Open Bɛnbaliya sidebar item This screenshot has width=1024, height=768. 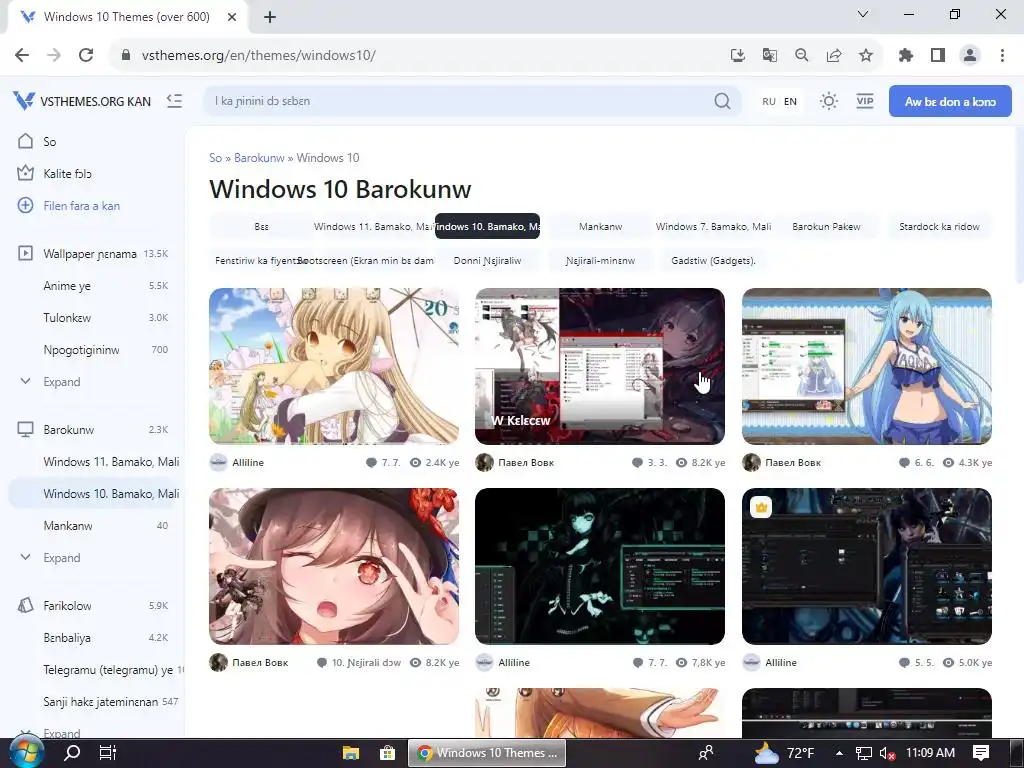click(x=67, y=637)
